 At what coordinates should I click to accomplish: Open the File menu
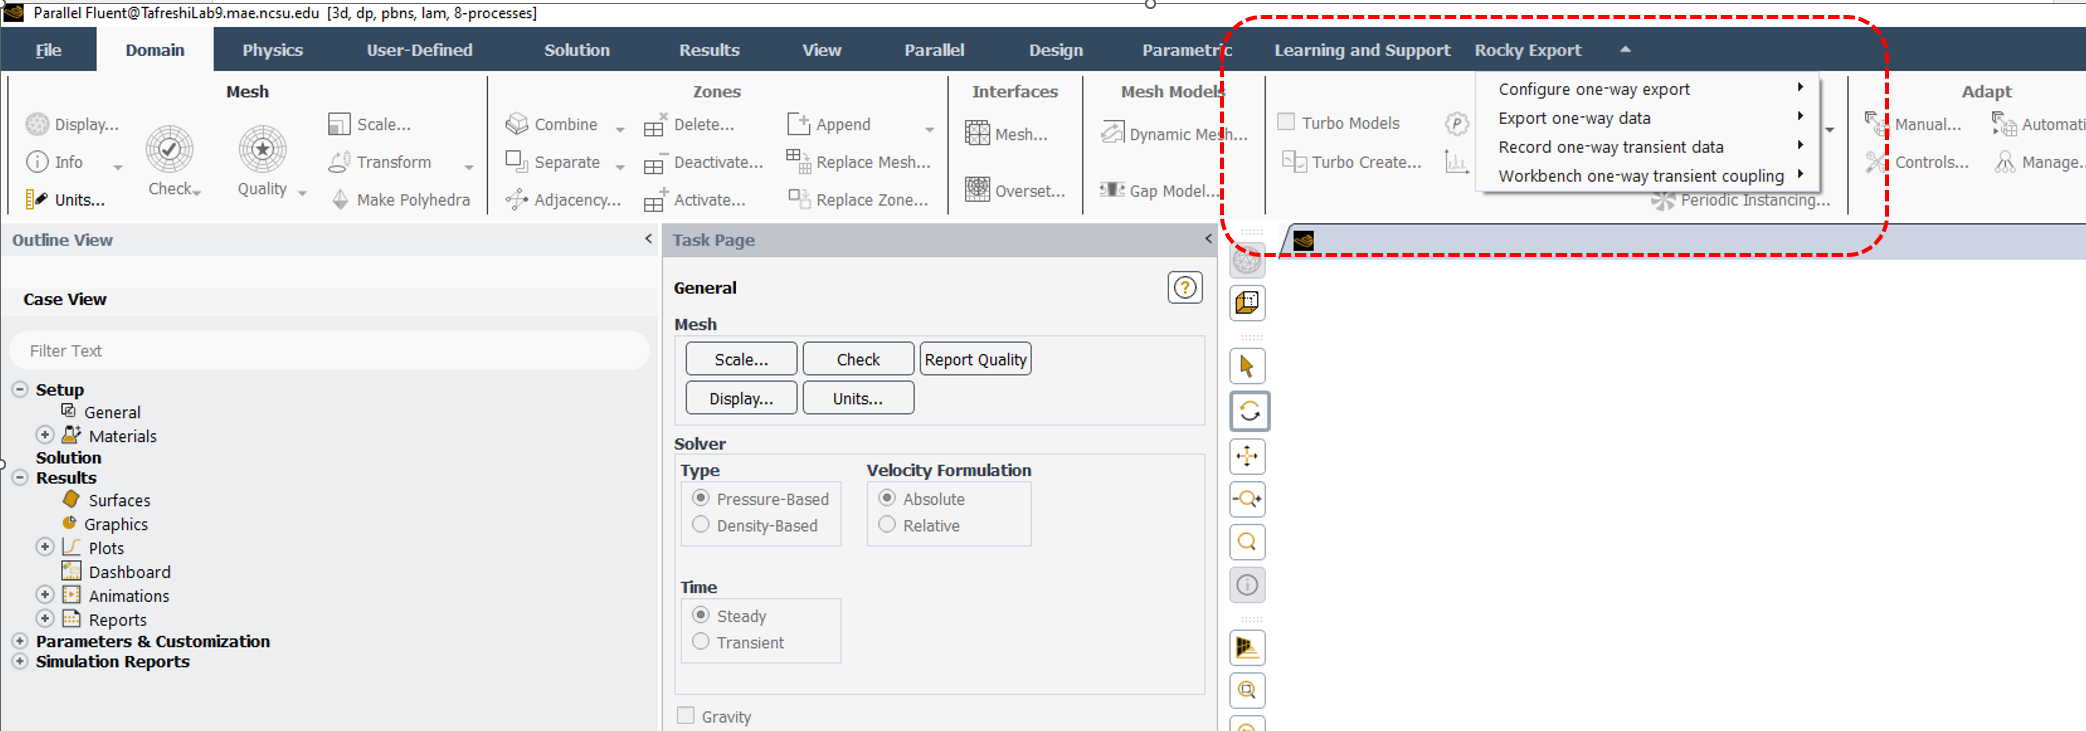[48, 50]
